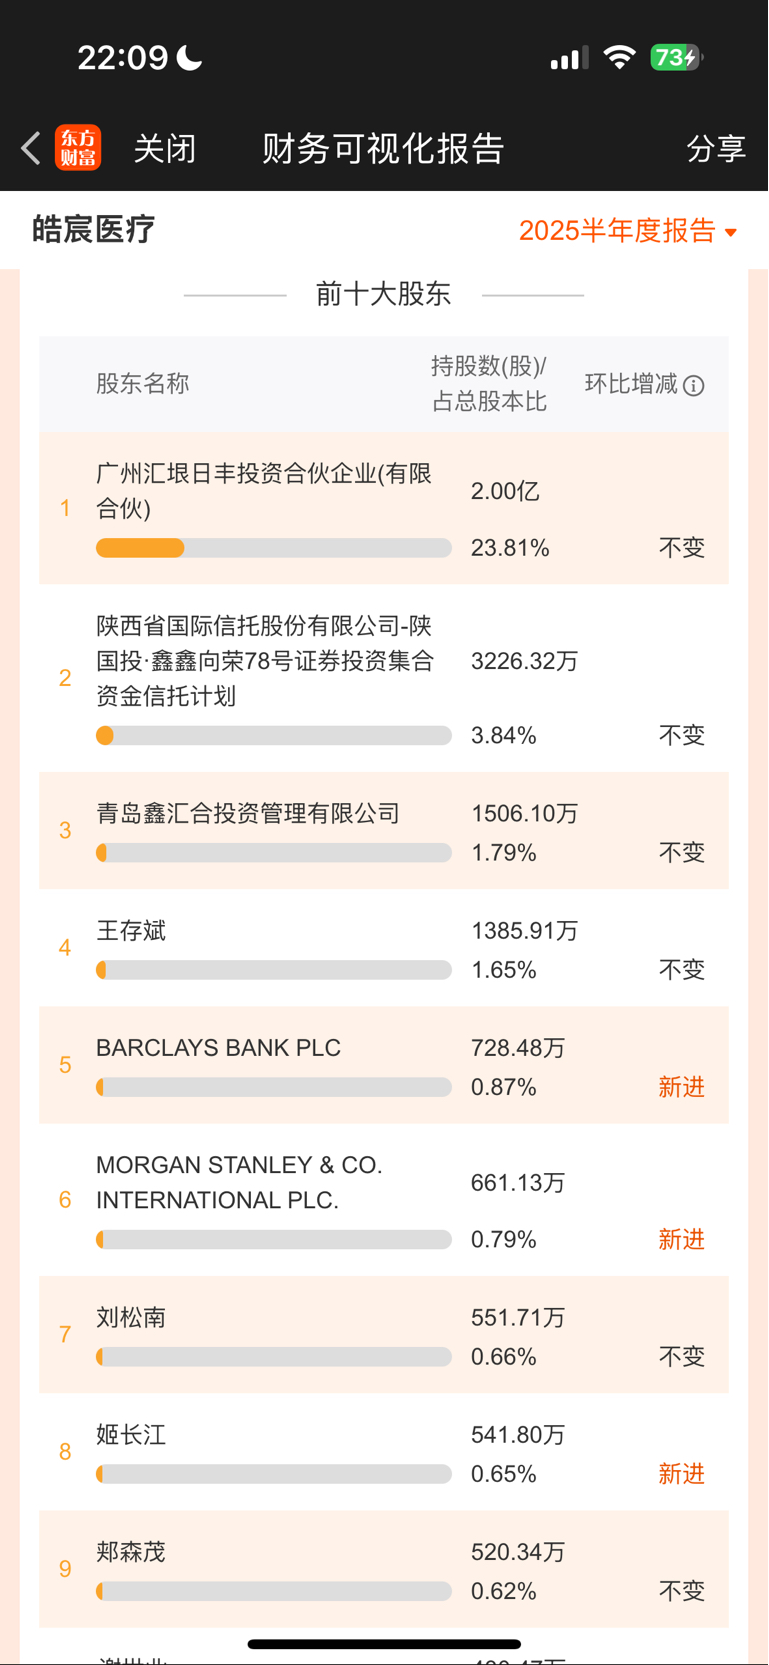
Task: Open the BARCLAYS BANK PLC row
Action: [x=384, y=1065]
